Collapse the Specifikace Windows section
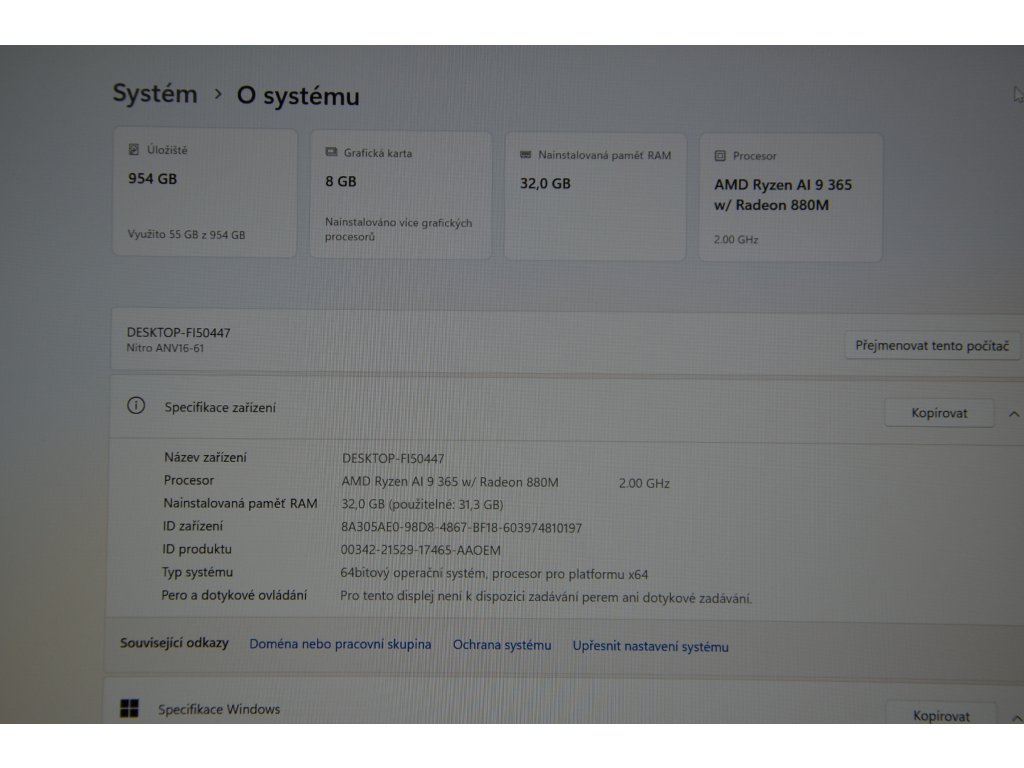This screenshot has height=768, width=1024. 1016,717
